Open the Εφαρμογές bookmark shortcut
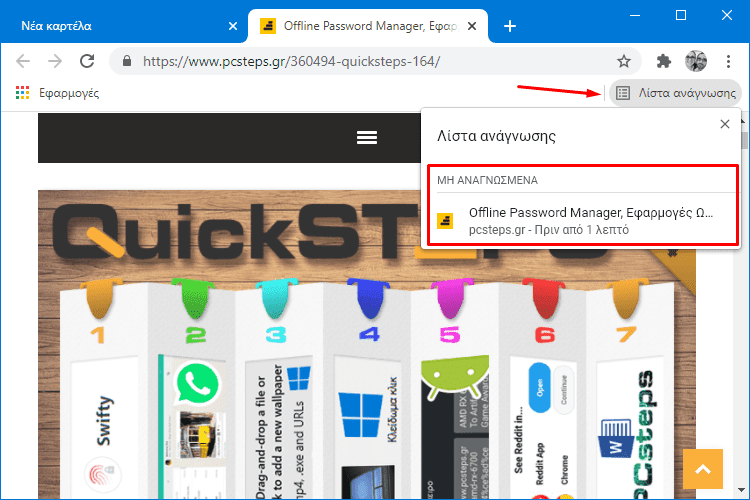 57,93
